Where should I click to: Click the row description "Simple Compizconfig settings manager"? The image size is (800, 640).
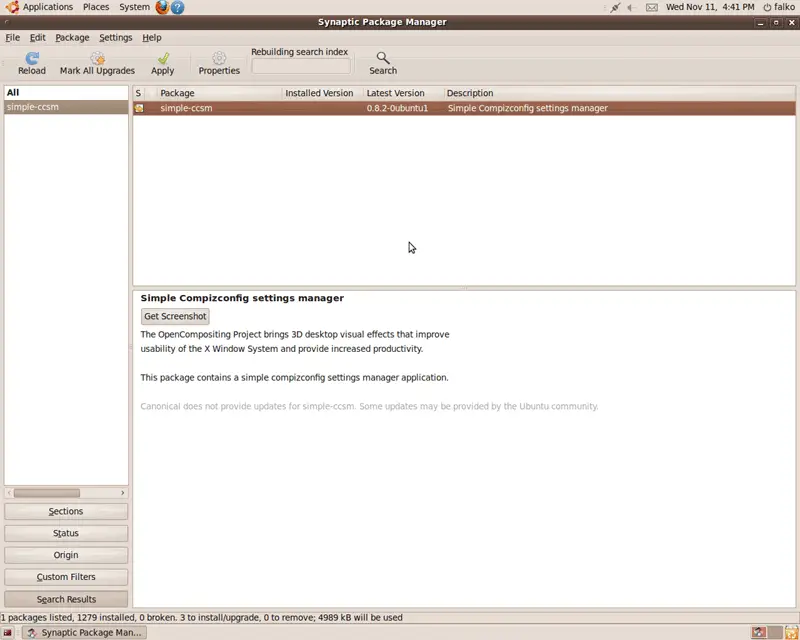pos(528,108)
